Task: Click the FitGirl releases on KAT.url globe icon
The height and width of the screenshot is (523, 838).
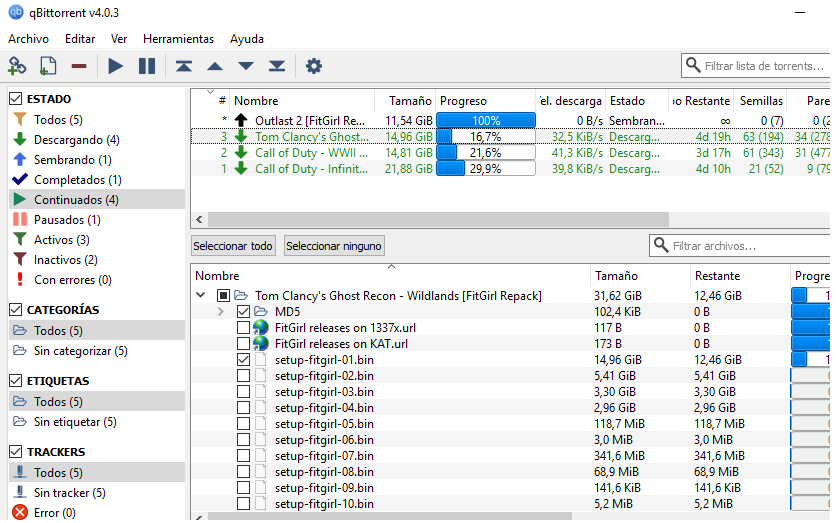Action: [x=261, y=344]
